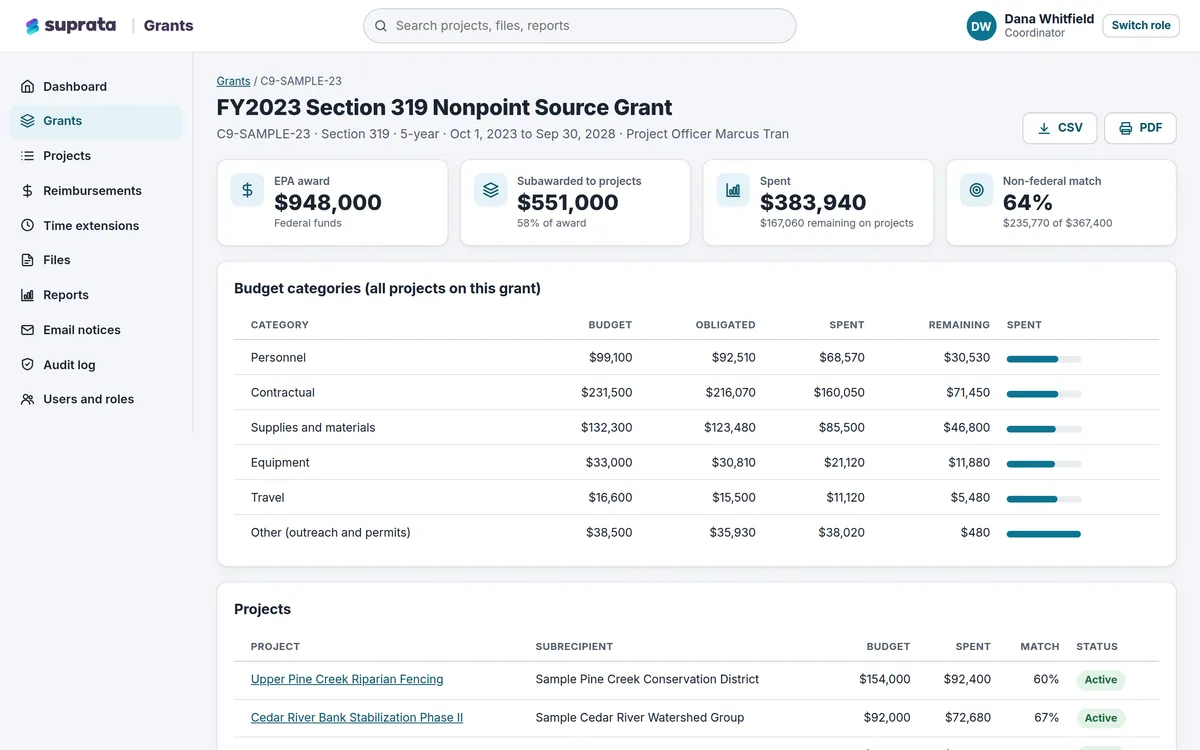This screenshot has height=750, width=1200.
Task: Open the Dashboard menu item
Action: pyautogui.click(x=96, y=87)
